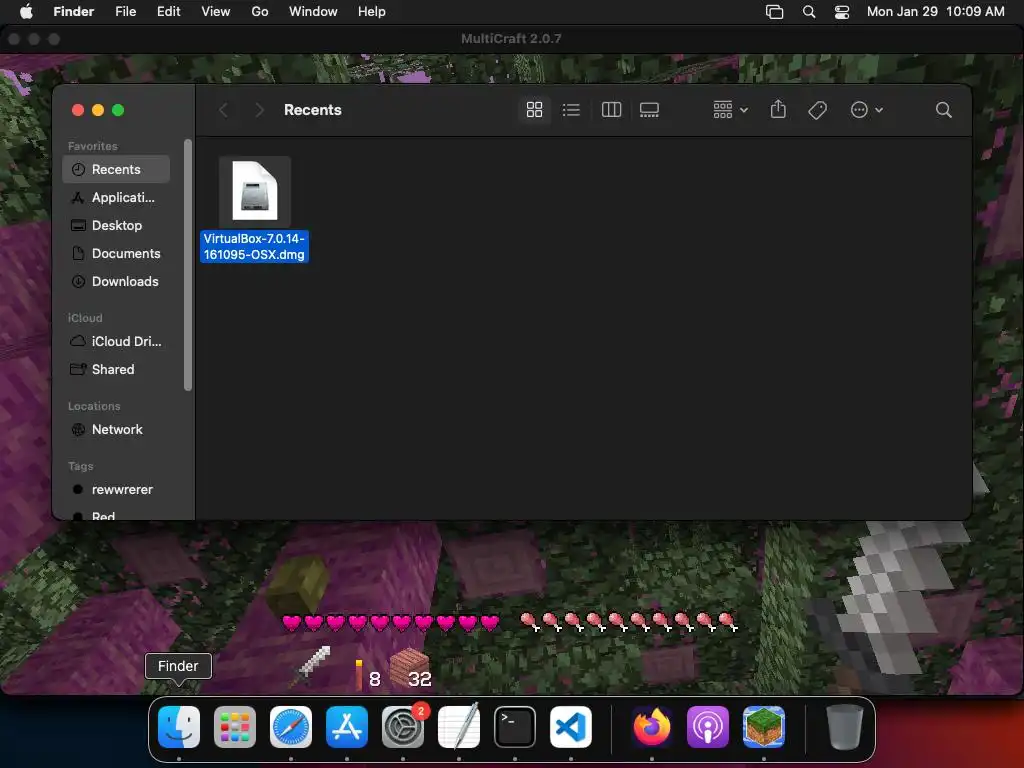Switch Finder to icon view
The image size is (1024, 768).
[534, 110]
